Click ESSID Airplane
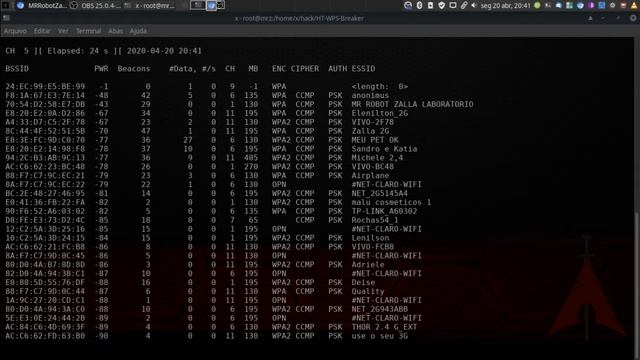Viewport: 640px width, 360px height. pyautogui.click(x=370, y=176)
